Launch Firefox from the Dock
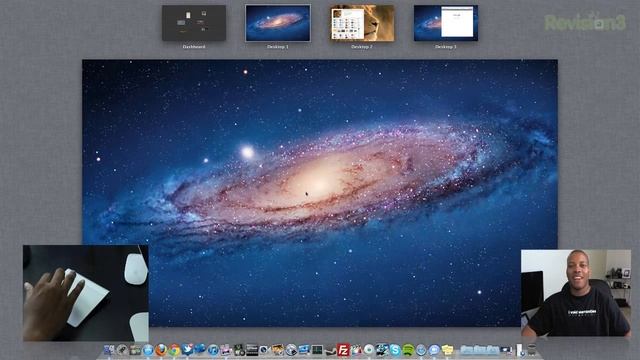This screenshot has width=640, height=360. tap(161, 350)
